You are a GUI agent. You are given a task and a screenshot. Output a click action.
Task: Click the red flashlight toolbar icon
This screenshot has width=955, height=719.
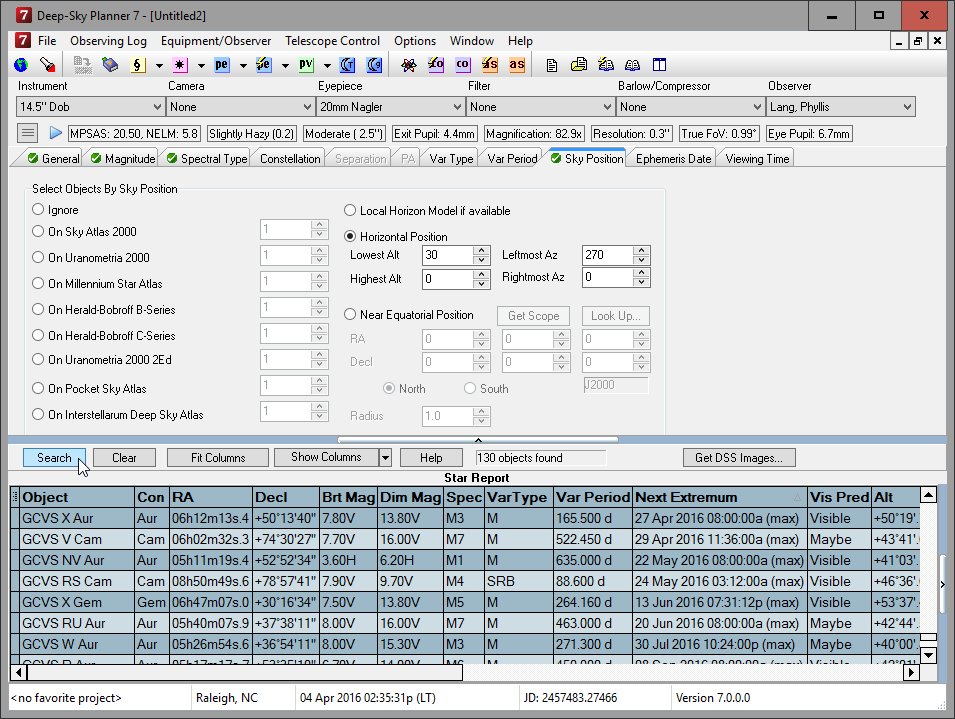46,65
